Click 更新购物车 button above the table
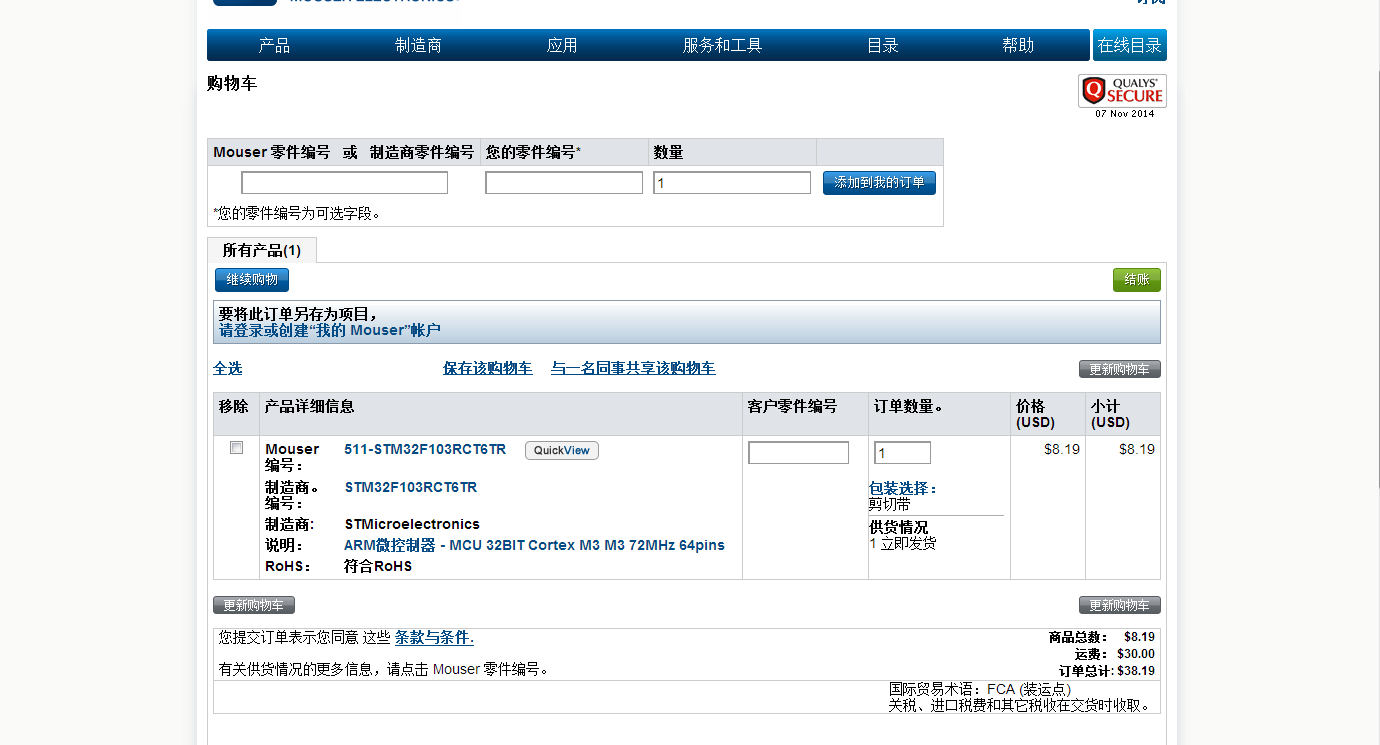The image size is (1380, 745). 1120,369
